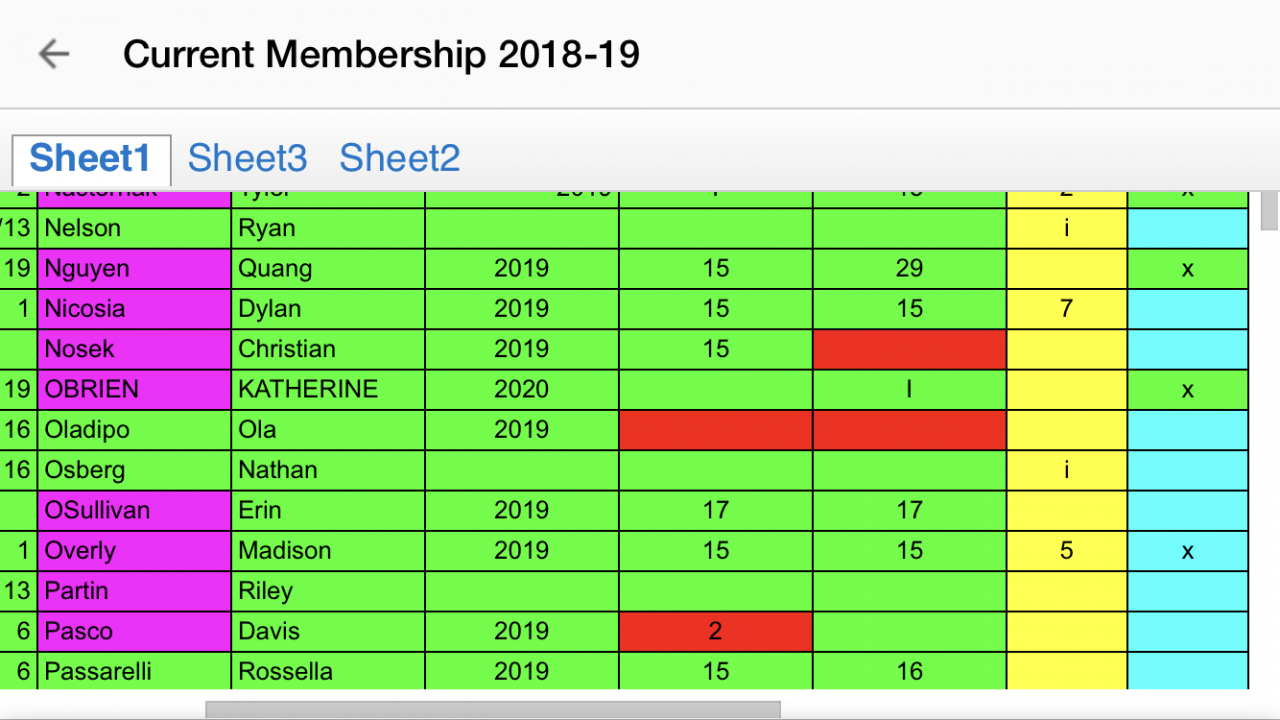1280x720 pixels.
Task: Click the KATHERINE first name cell
Action: click(327, 389)
